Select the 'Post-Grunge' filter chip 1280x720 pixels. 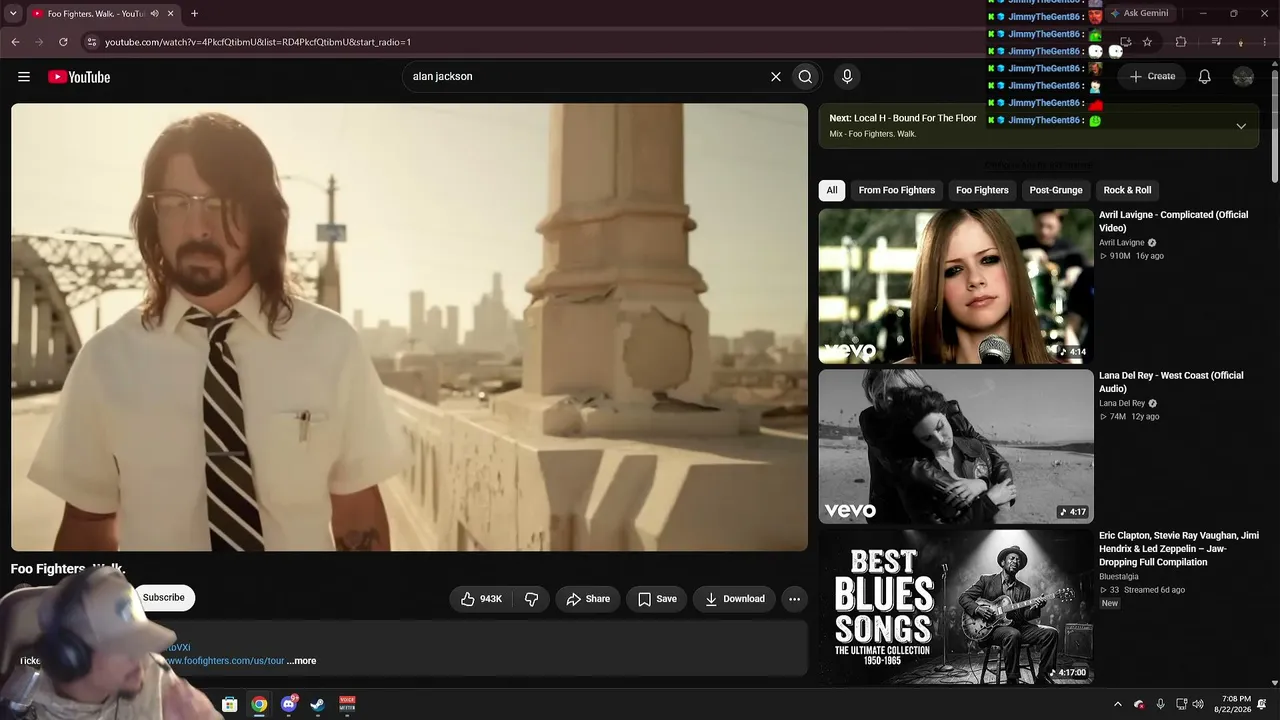[1056, 190]
